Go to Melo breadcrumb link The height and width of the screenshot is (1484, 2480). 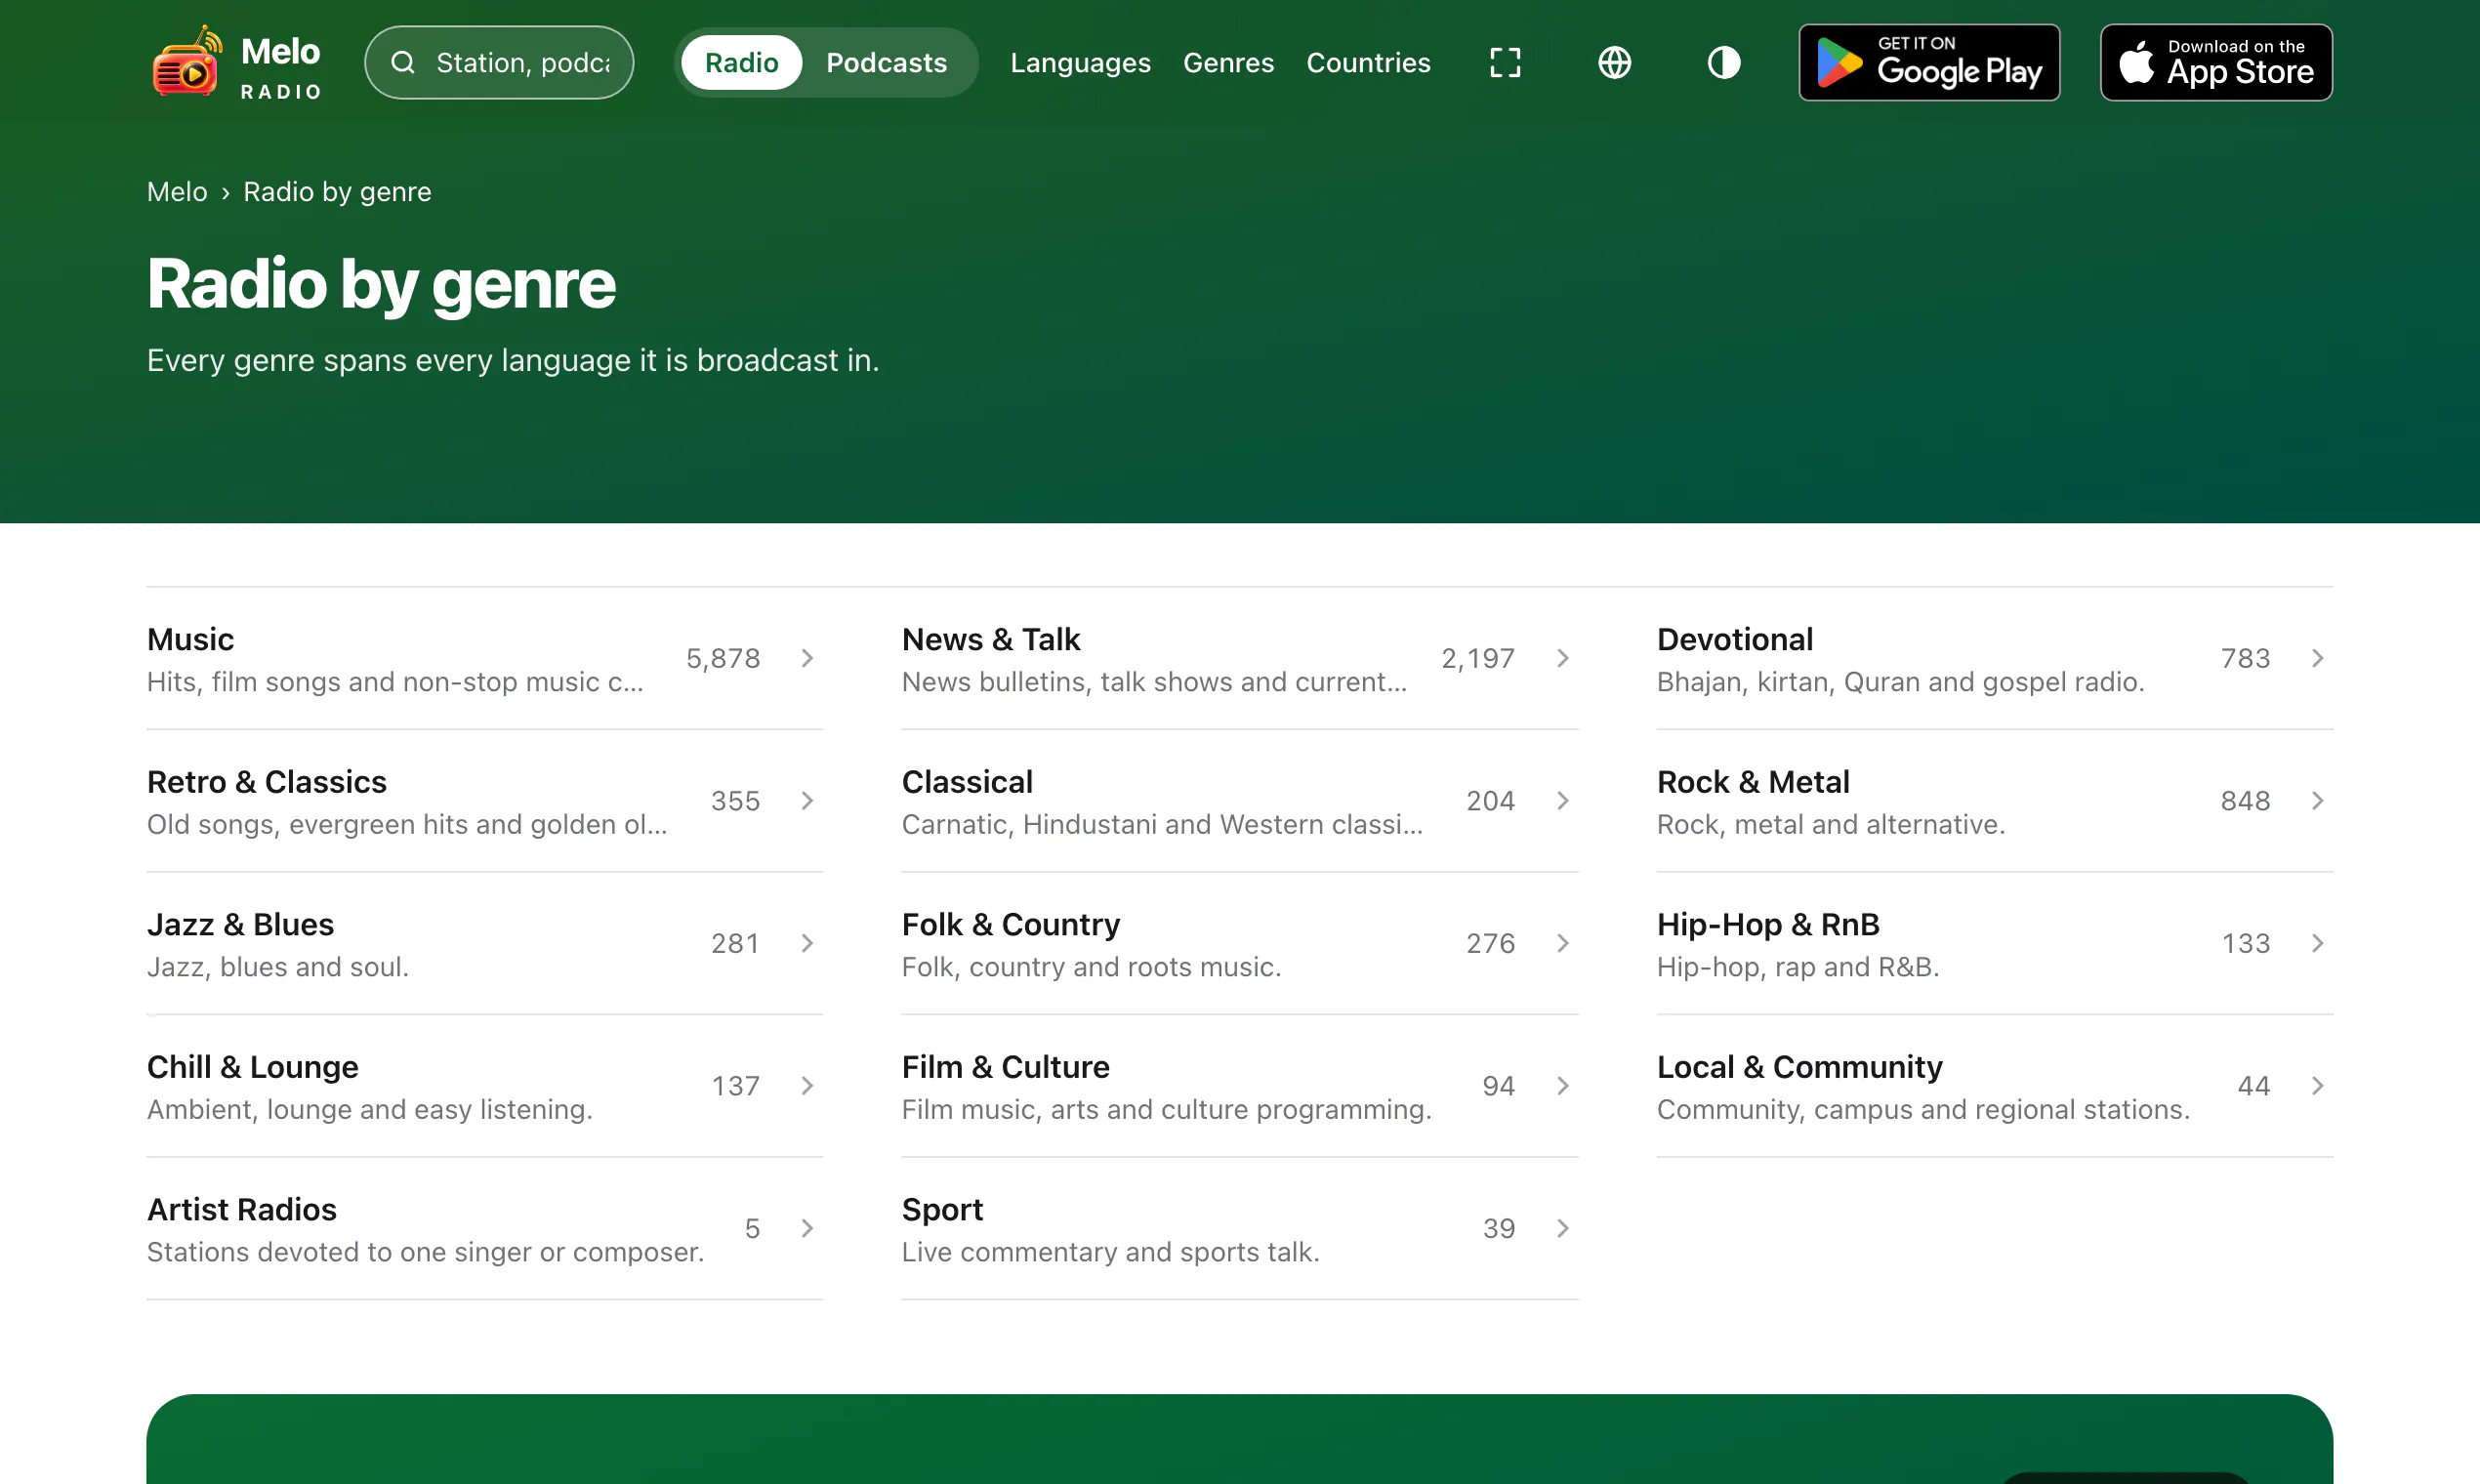pyautogui.click(x=177, y=192)
